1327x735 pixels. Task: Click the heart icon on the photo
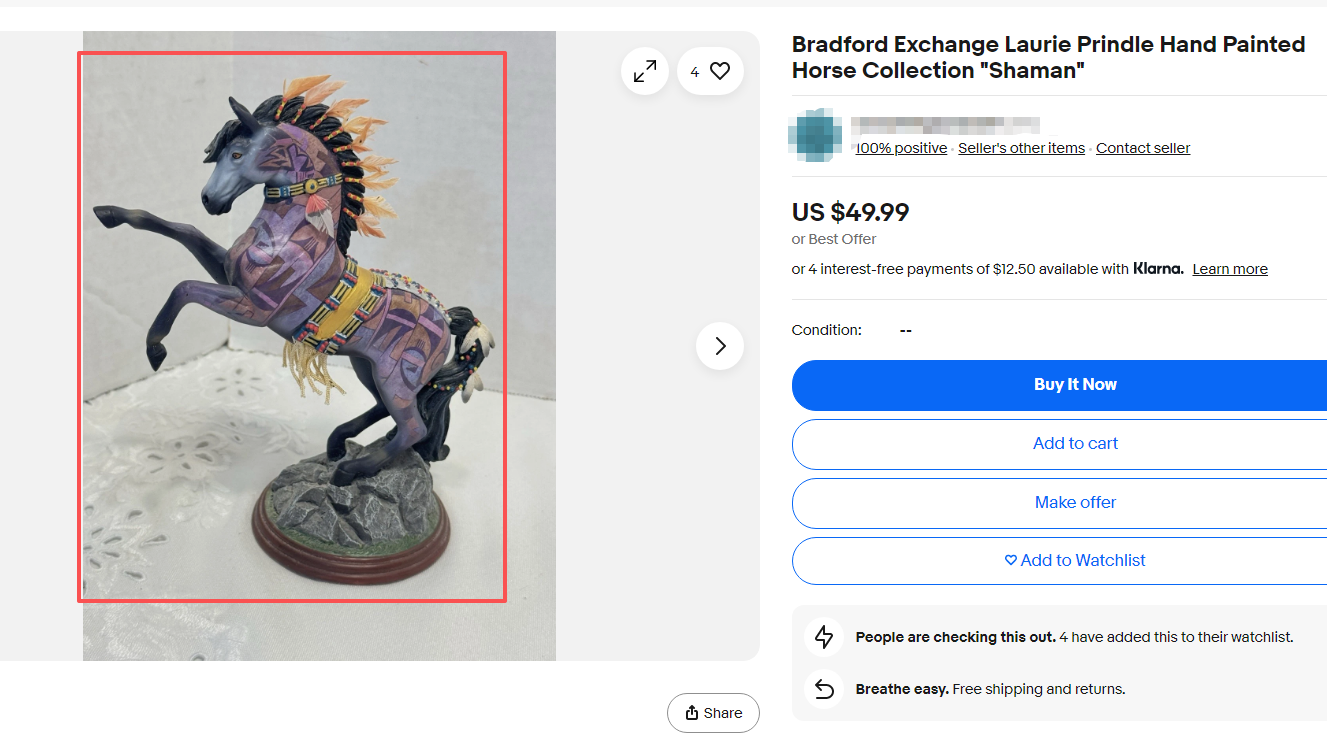pos(720,71)
